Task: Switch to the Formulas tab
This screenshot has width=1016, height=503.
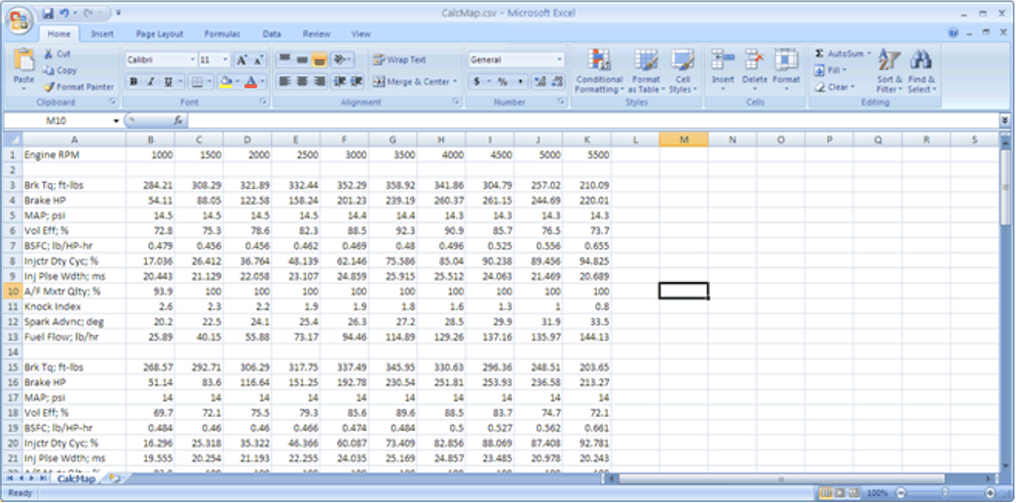Action: click(222, 34)
